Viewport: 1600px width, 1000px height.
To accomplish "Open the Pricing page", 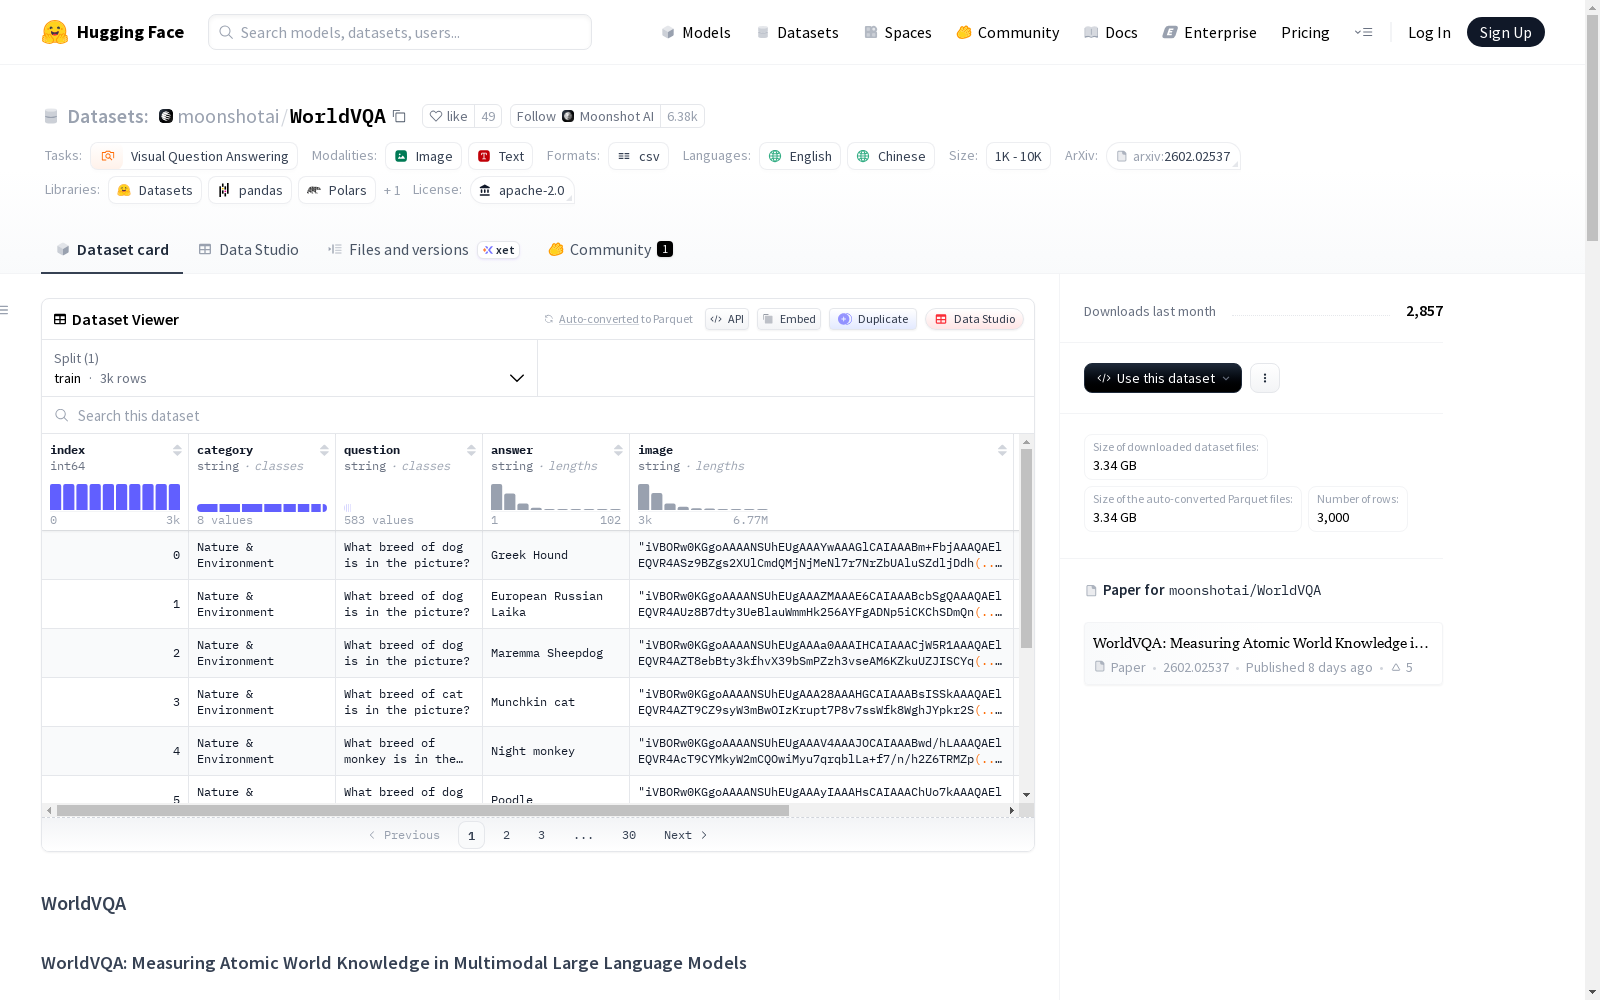I will click(1305, 32).
